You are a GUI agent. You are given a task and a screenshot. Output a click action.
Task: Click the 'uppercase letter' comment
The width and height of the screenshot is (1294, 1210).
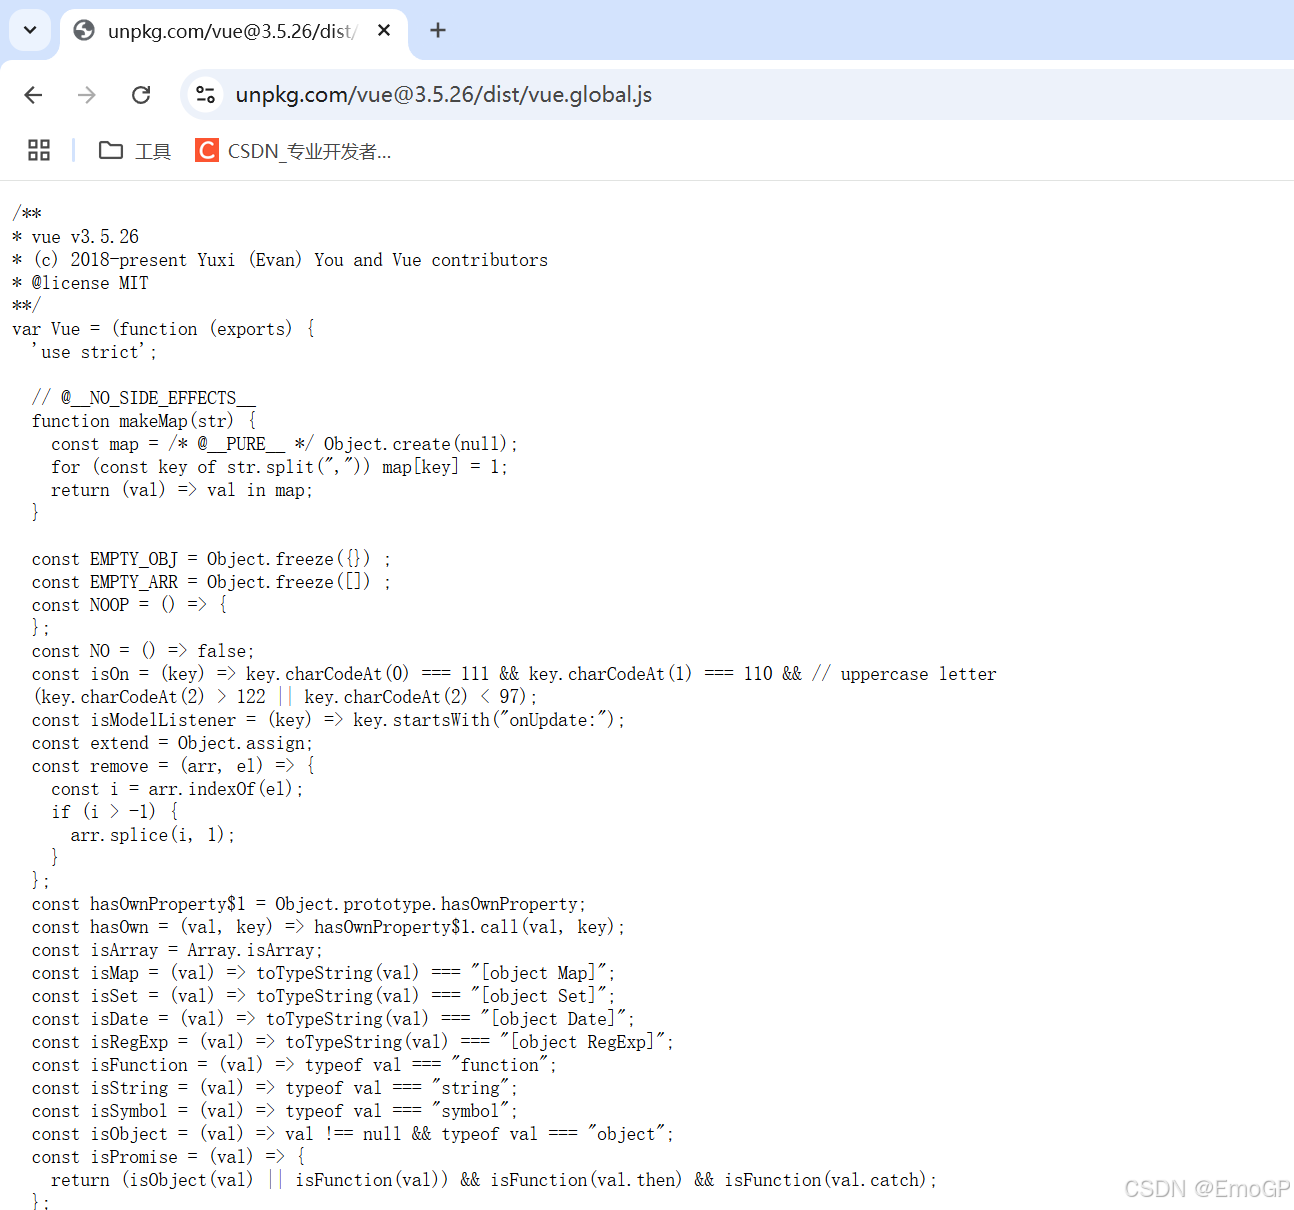pyautogui.click(x=904, y=674)
